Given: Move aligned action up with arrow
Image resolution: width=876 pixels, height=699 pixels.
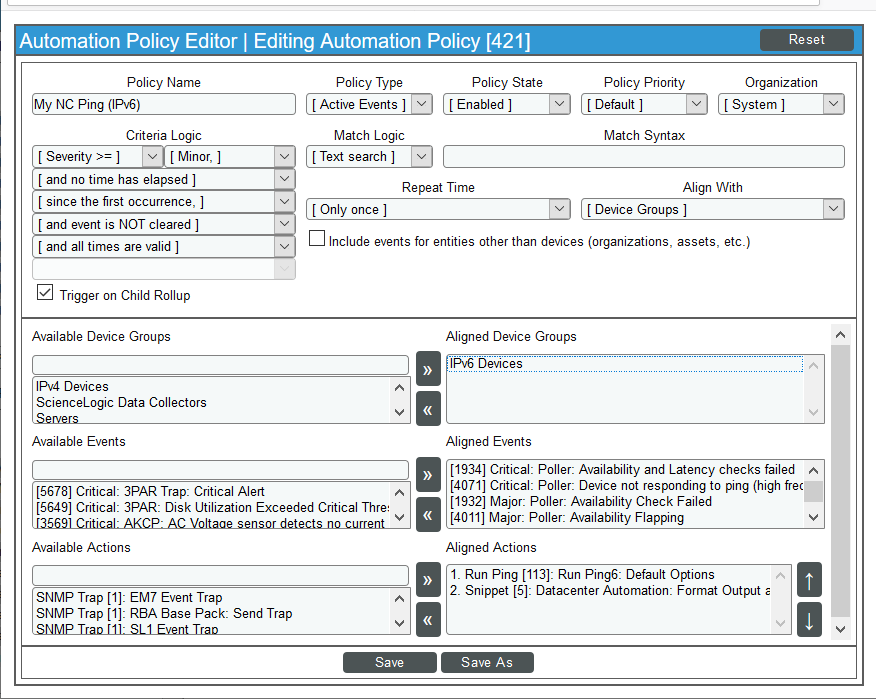Looking at the screenshot, I should (809, 580).
